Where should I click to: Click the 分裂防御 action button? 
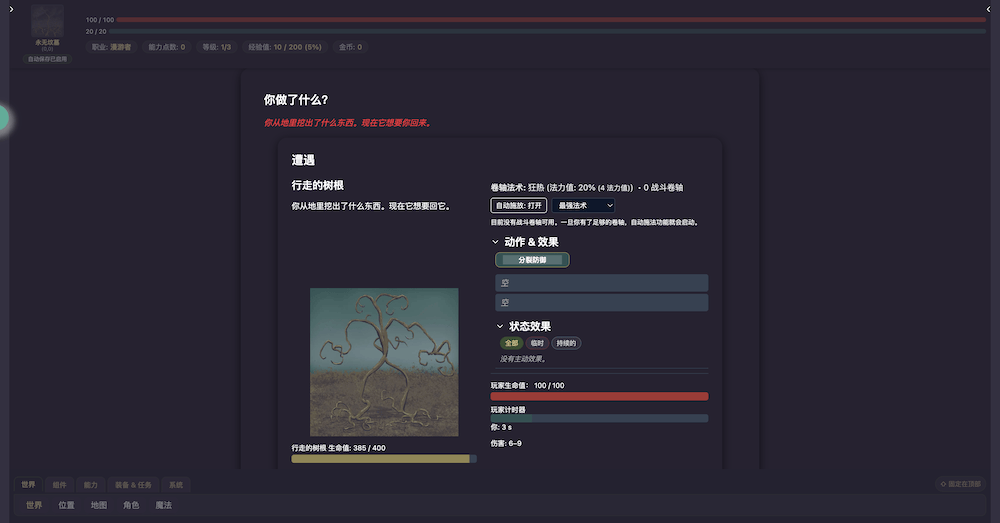click(532, 260)
